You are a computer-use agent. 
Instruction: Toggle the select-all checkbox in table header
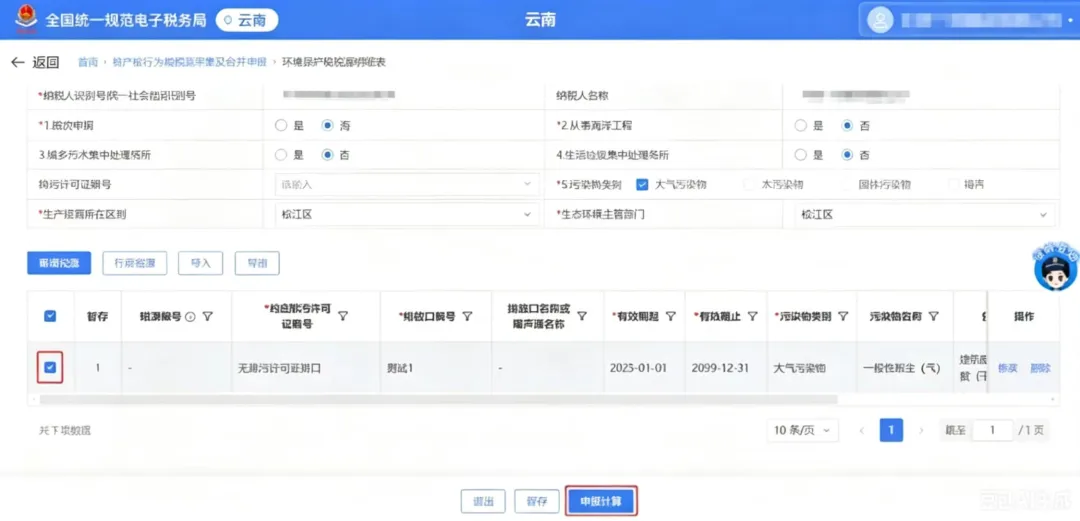pos(50,316)
